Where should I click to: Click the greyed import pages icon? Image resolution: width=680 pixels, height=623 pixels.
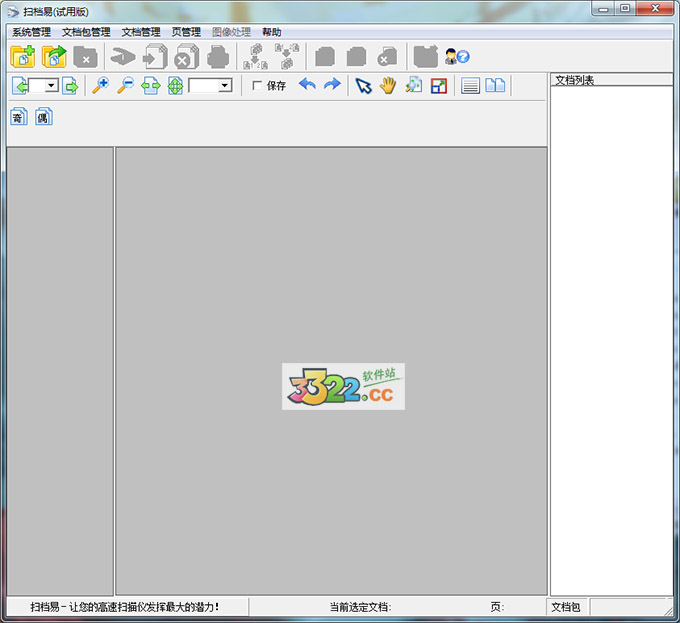[x=155, y=56]
